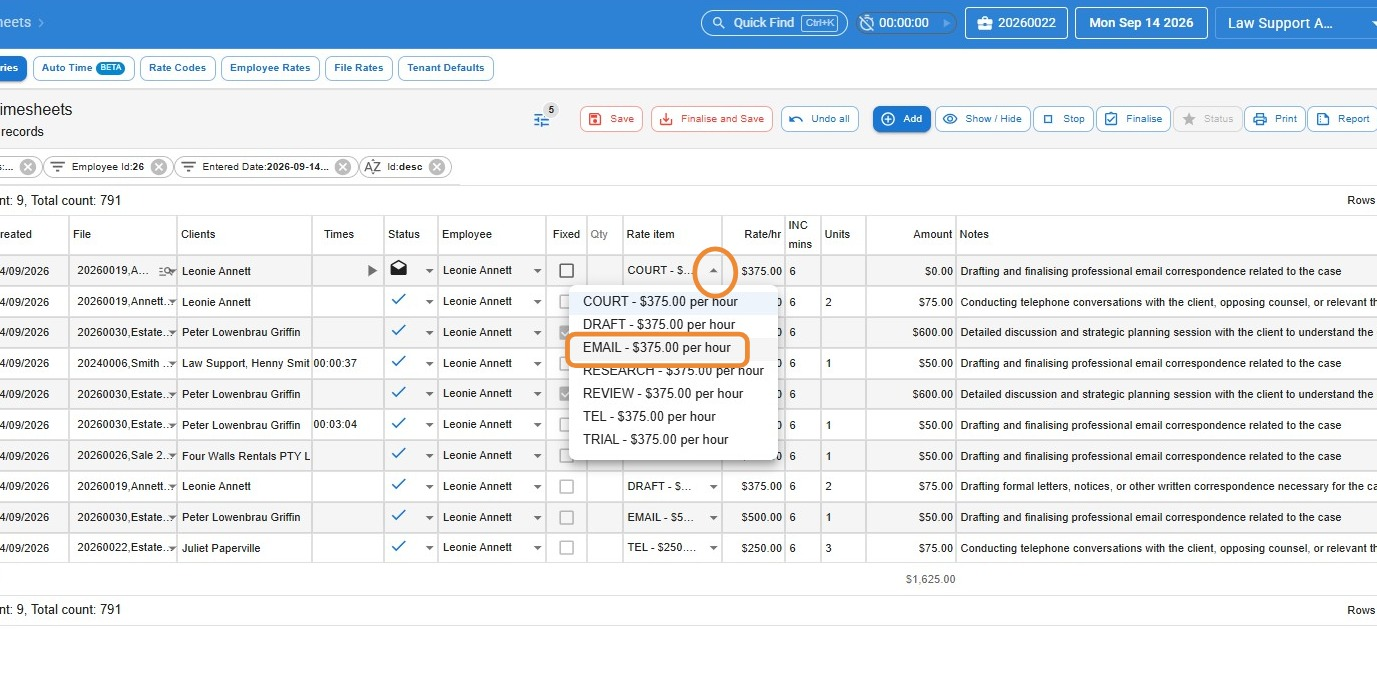Click the Report document icon button
Viewport: 1377px width, 683px height.
point(1343,119)
